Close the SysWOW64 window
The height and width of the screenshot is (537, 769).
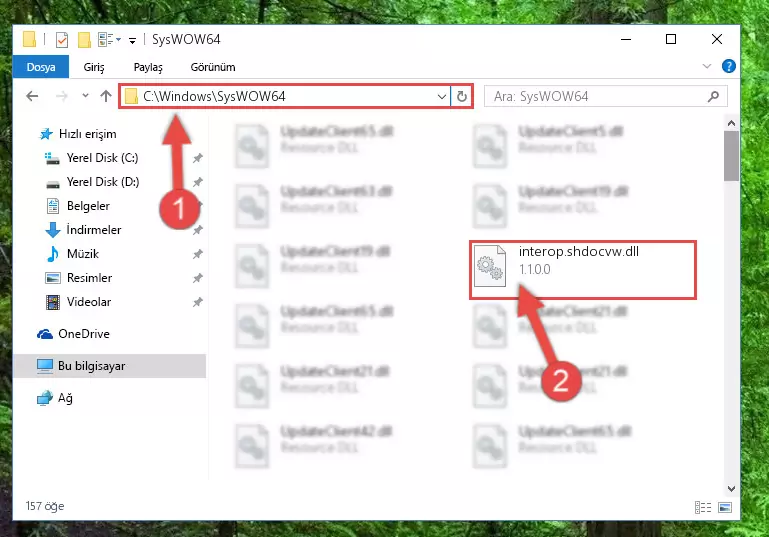coord(717,39)
